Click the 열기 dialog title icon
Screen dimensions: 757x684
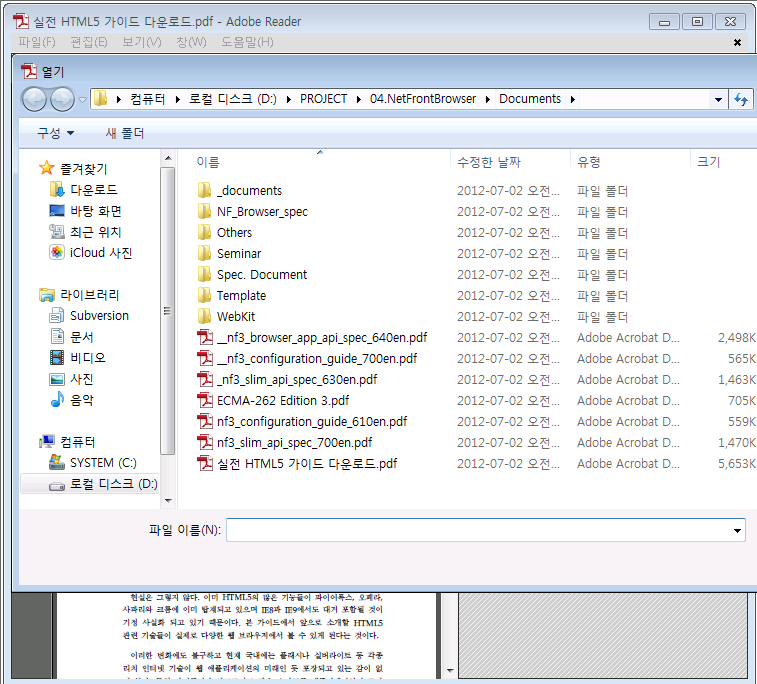tap(29, 71)
